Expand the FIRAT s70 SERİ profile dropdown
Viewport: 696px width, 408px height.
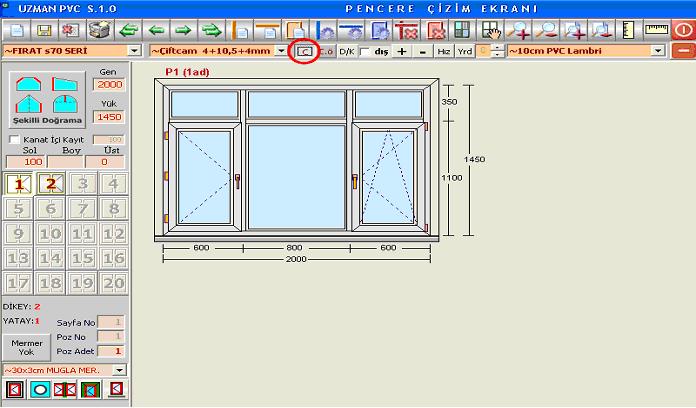pos(134,51)
